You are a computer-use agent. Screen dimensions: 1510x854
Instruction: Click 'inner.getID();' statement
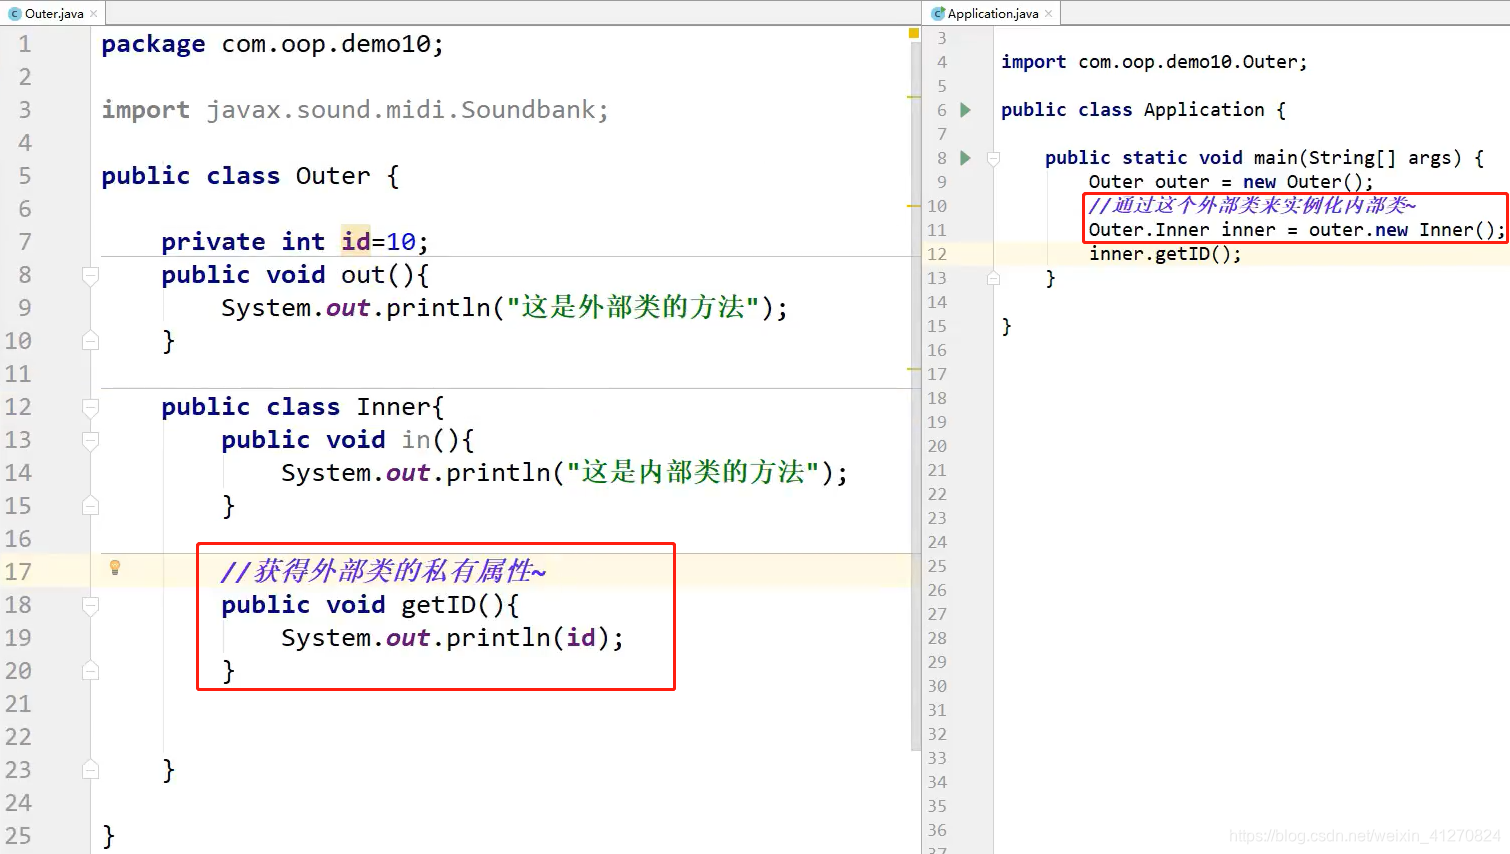(x=1165, y=254)
